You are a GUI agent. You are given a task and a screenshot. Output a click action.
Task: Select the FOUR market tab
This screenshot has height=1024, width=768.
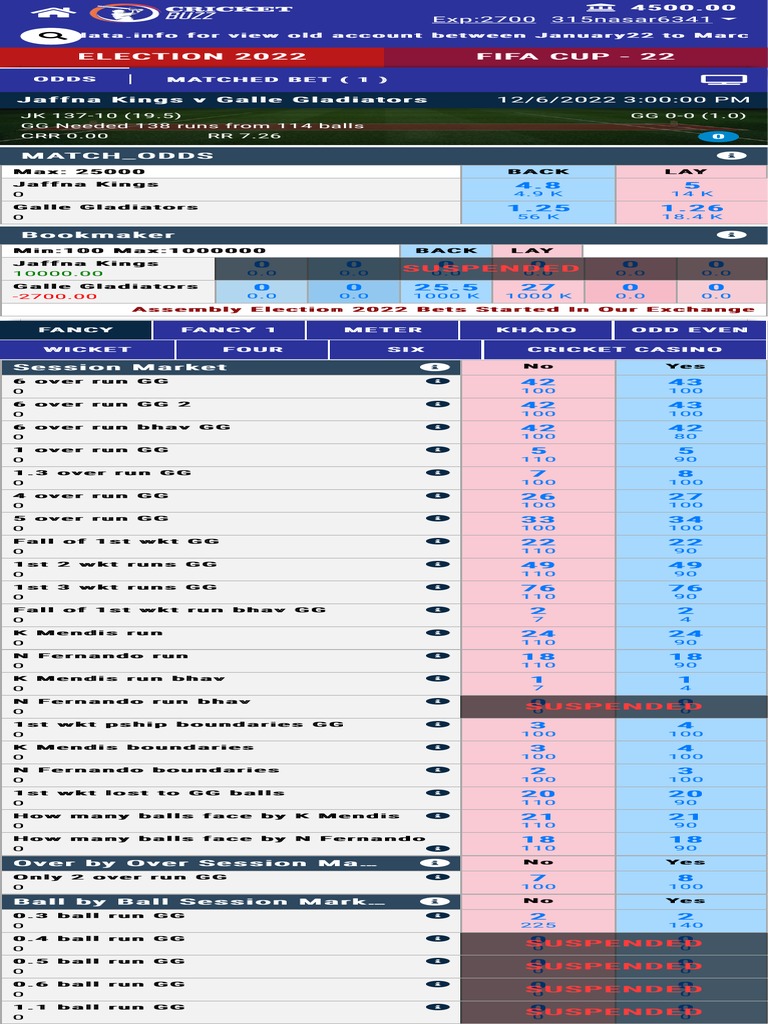coord(252,349)
